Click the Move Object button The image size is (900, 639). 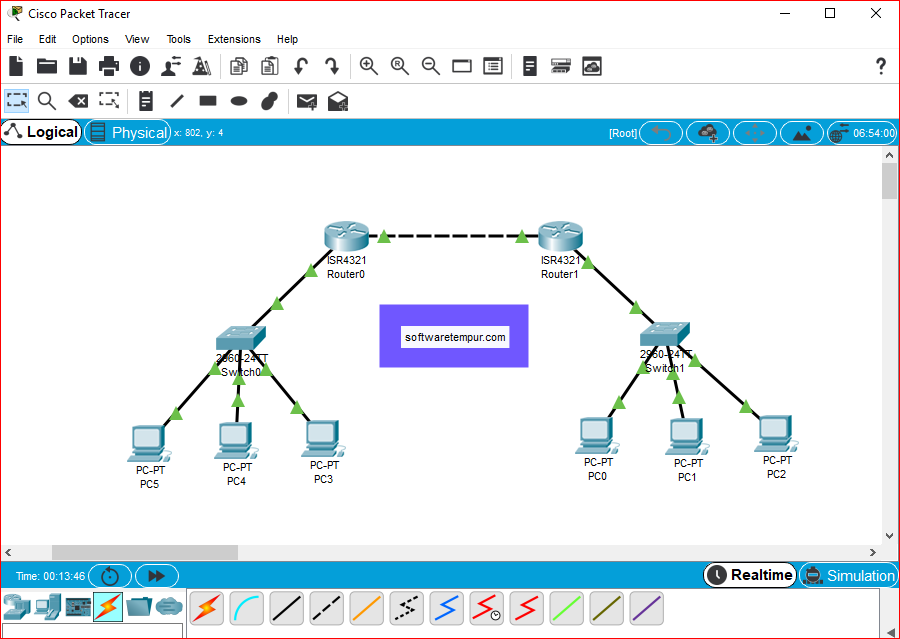pyautogui.click(x=755, y=133)
